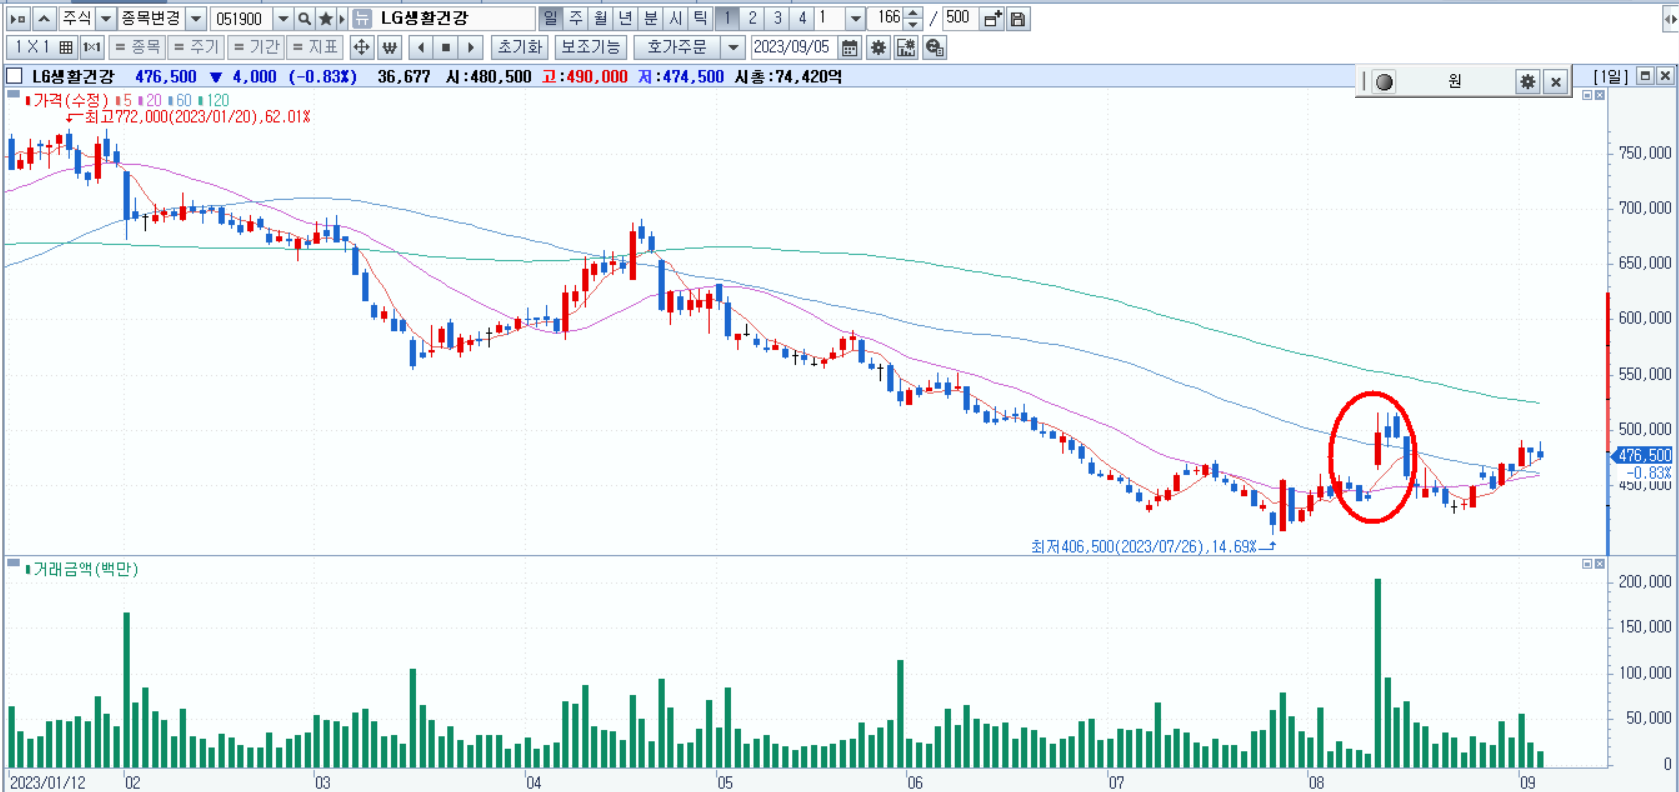Stop chart replay with square button
This screenshot has height=792, width=1679.
(x=446, y=47)
